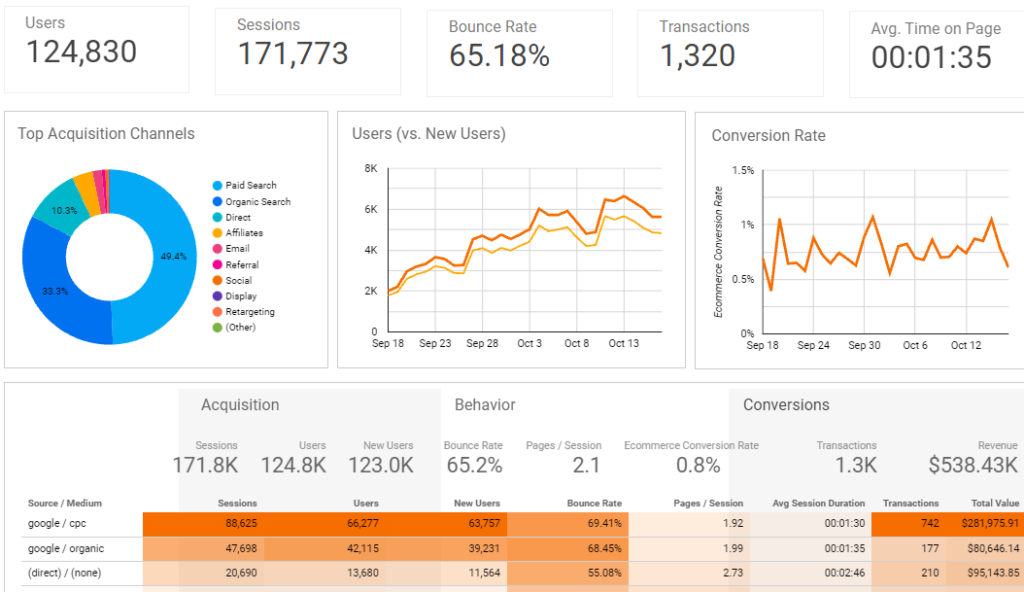1024x592 pixels.
Task: Click the Top Acquisition Channels title
Action: click(x=106, y=134)
